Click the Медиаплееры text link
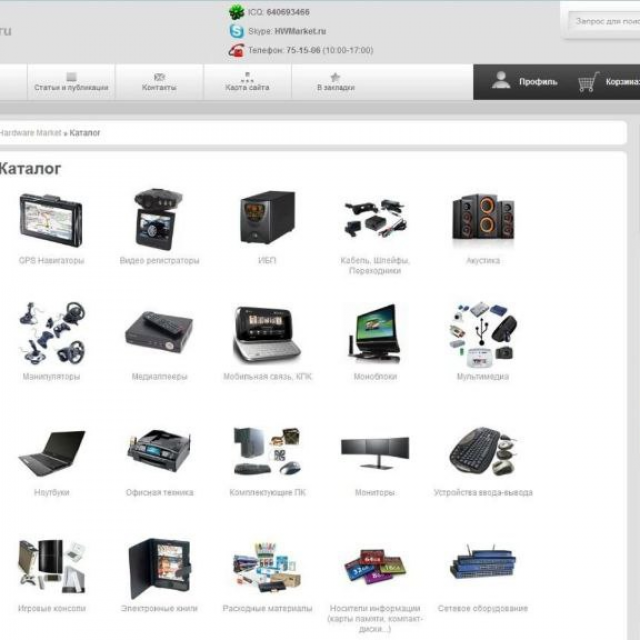 (x=159, y=376)
